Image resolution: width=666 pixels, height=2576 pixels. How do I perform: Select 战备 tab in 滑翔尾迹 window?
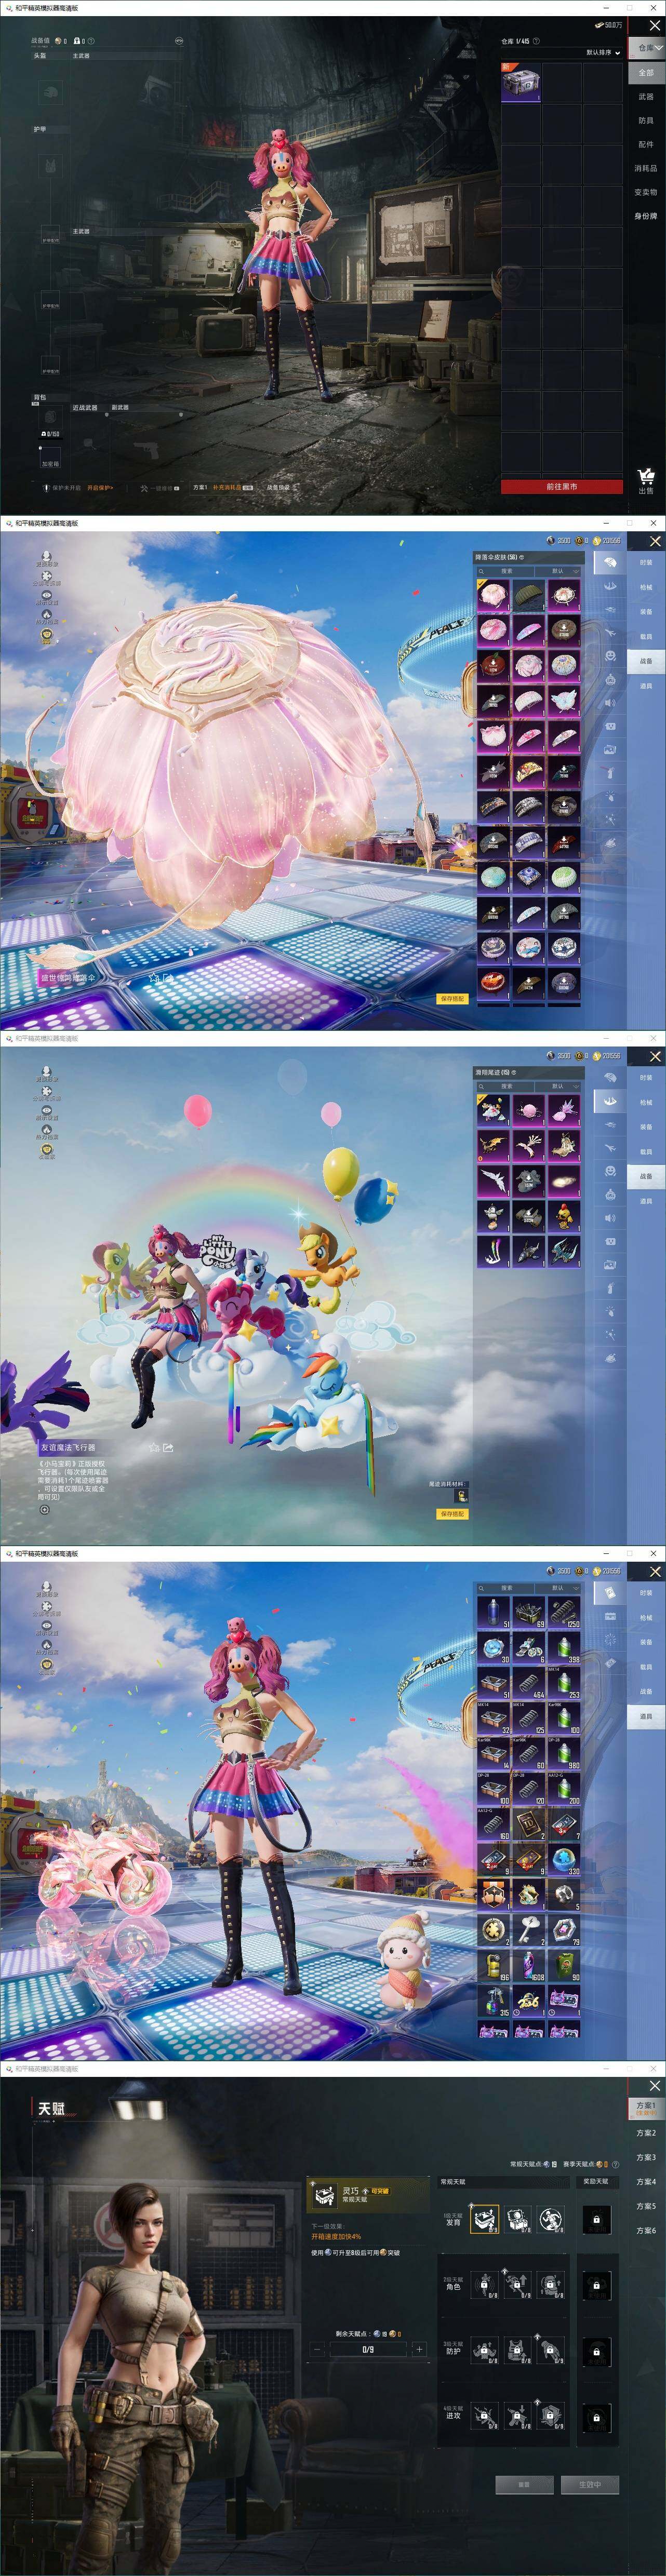[x=646, y=1176]
